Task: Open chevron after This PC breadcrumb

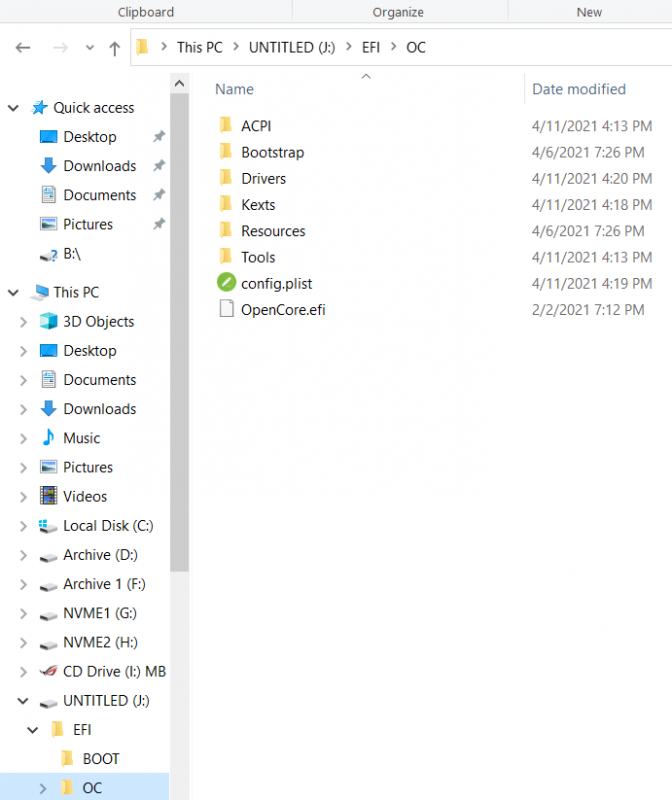Action: pyautogui.click(x=236, y=47)
